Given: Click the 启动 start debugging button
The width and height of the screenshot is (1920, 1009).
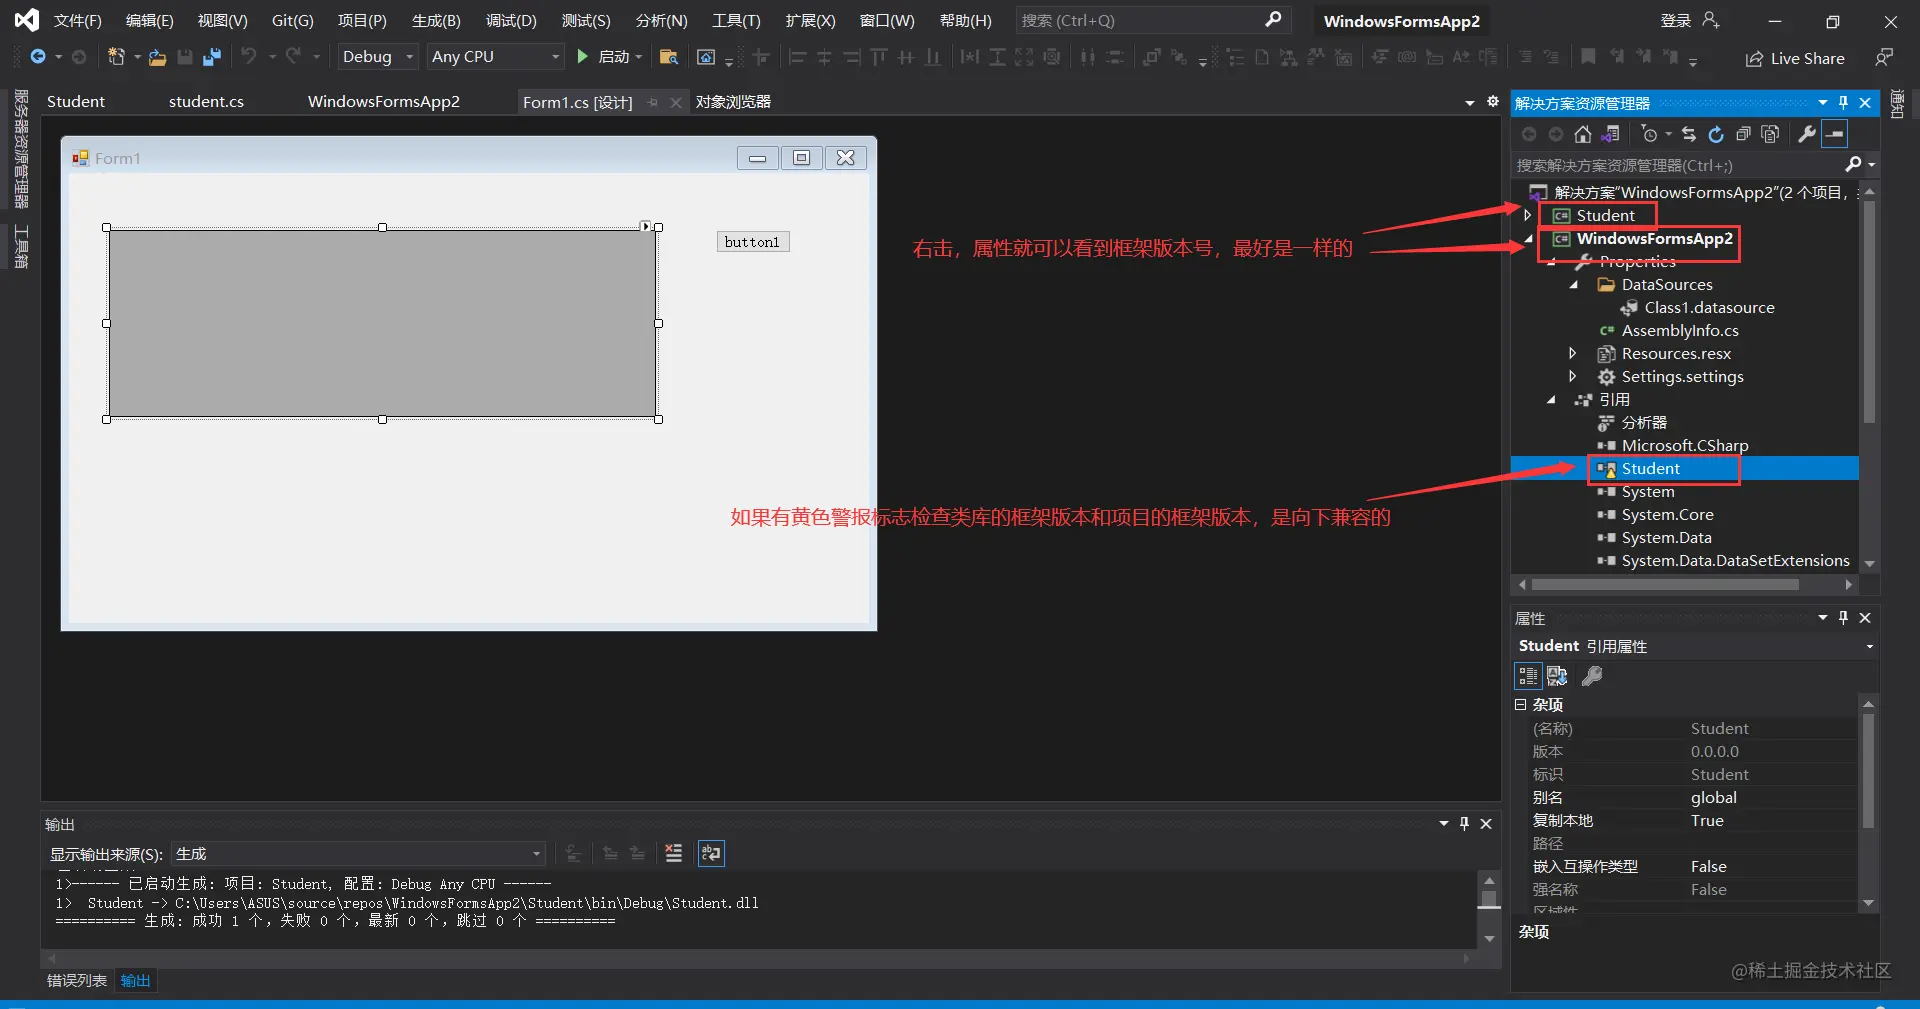Looking at the screenshot, I should point(609,57).
